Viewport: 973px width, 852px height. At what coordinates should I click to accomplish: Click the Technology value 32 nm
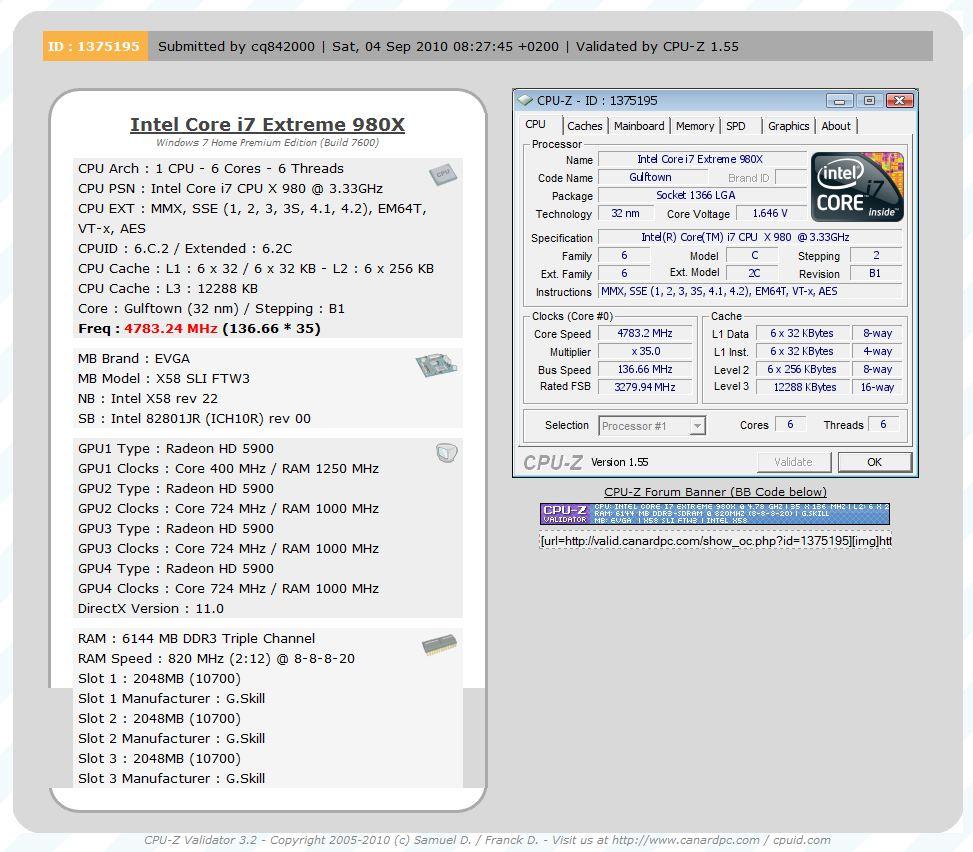tap(626, 213)
